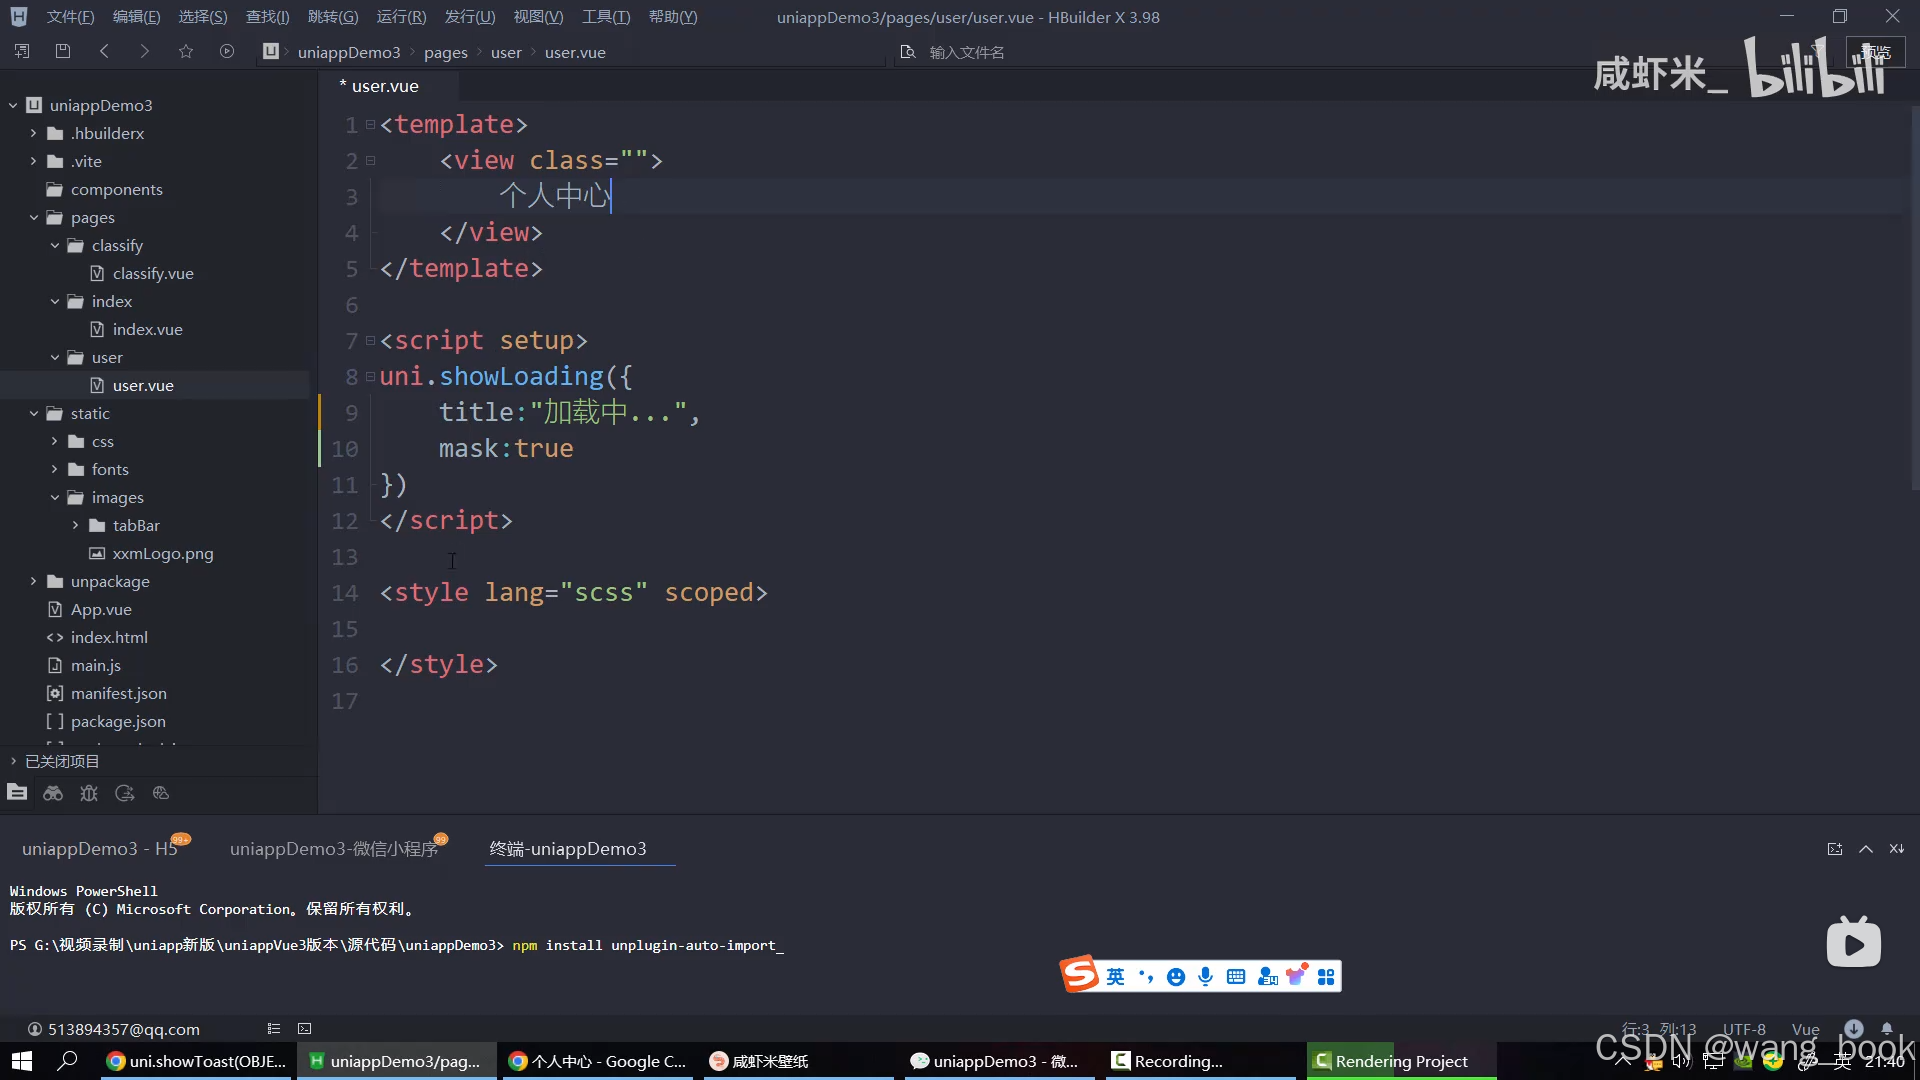Collapse the classify folder
Image resolution: width=1920 pixels, height=1080 pixels.
tap(54, 245)
